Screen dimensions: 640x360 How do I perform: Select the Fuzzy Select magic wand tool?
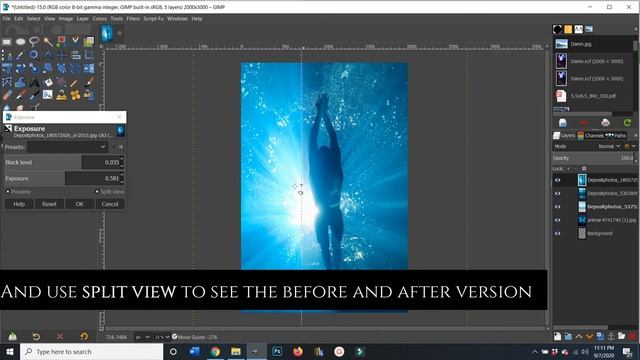pos(48,42)
